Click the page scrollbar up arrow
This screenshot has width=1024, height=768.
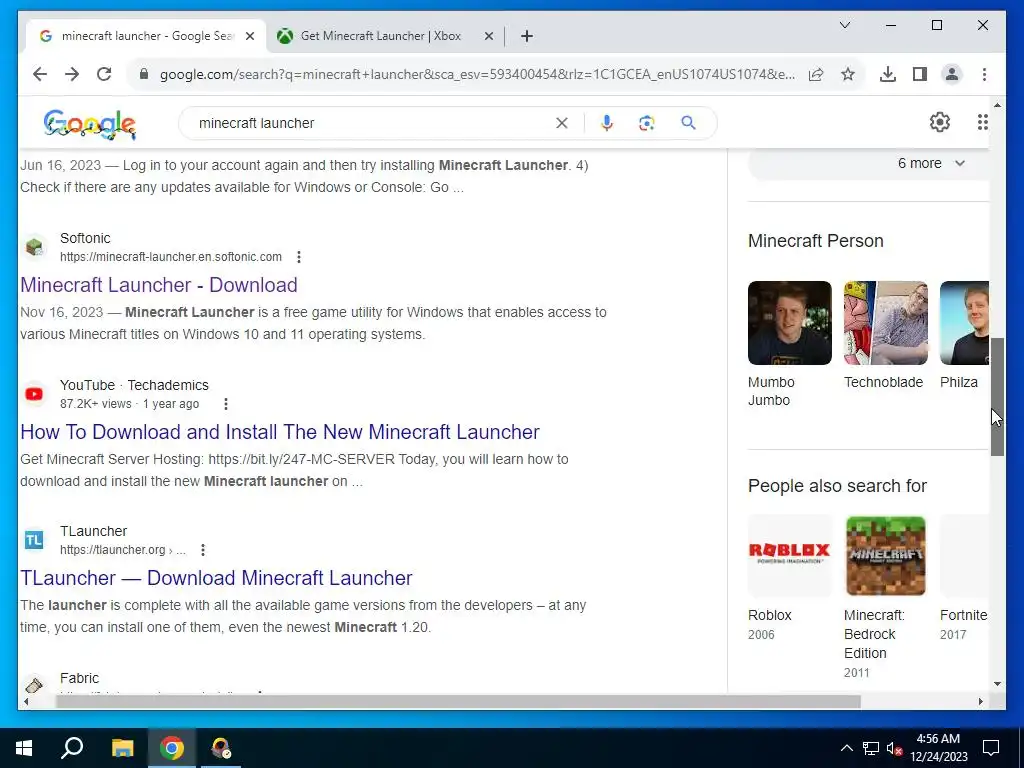pyautogui.click(x=997, y=104)
